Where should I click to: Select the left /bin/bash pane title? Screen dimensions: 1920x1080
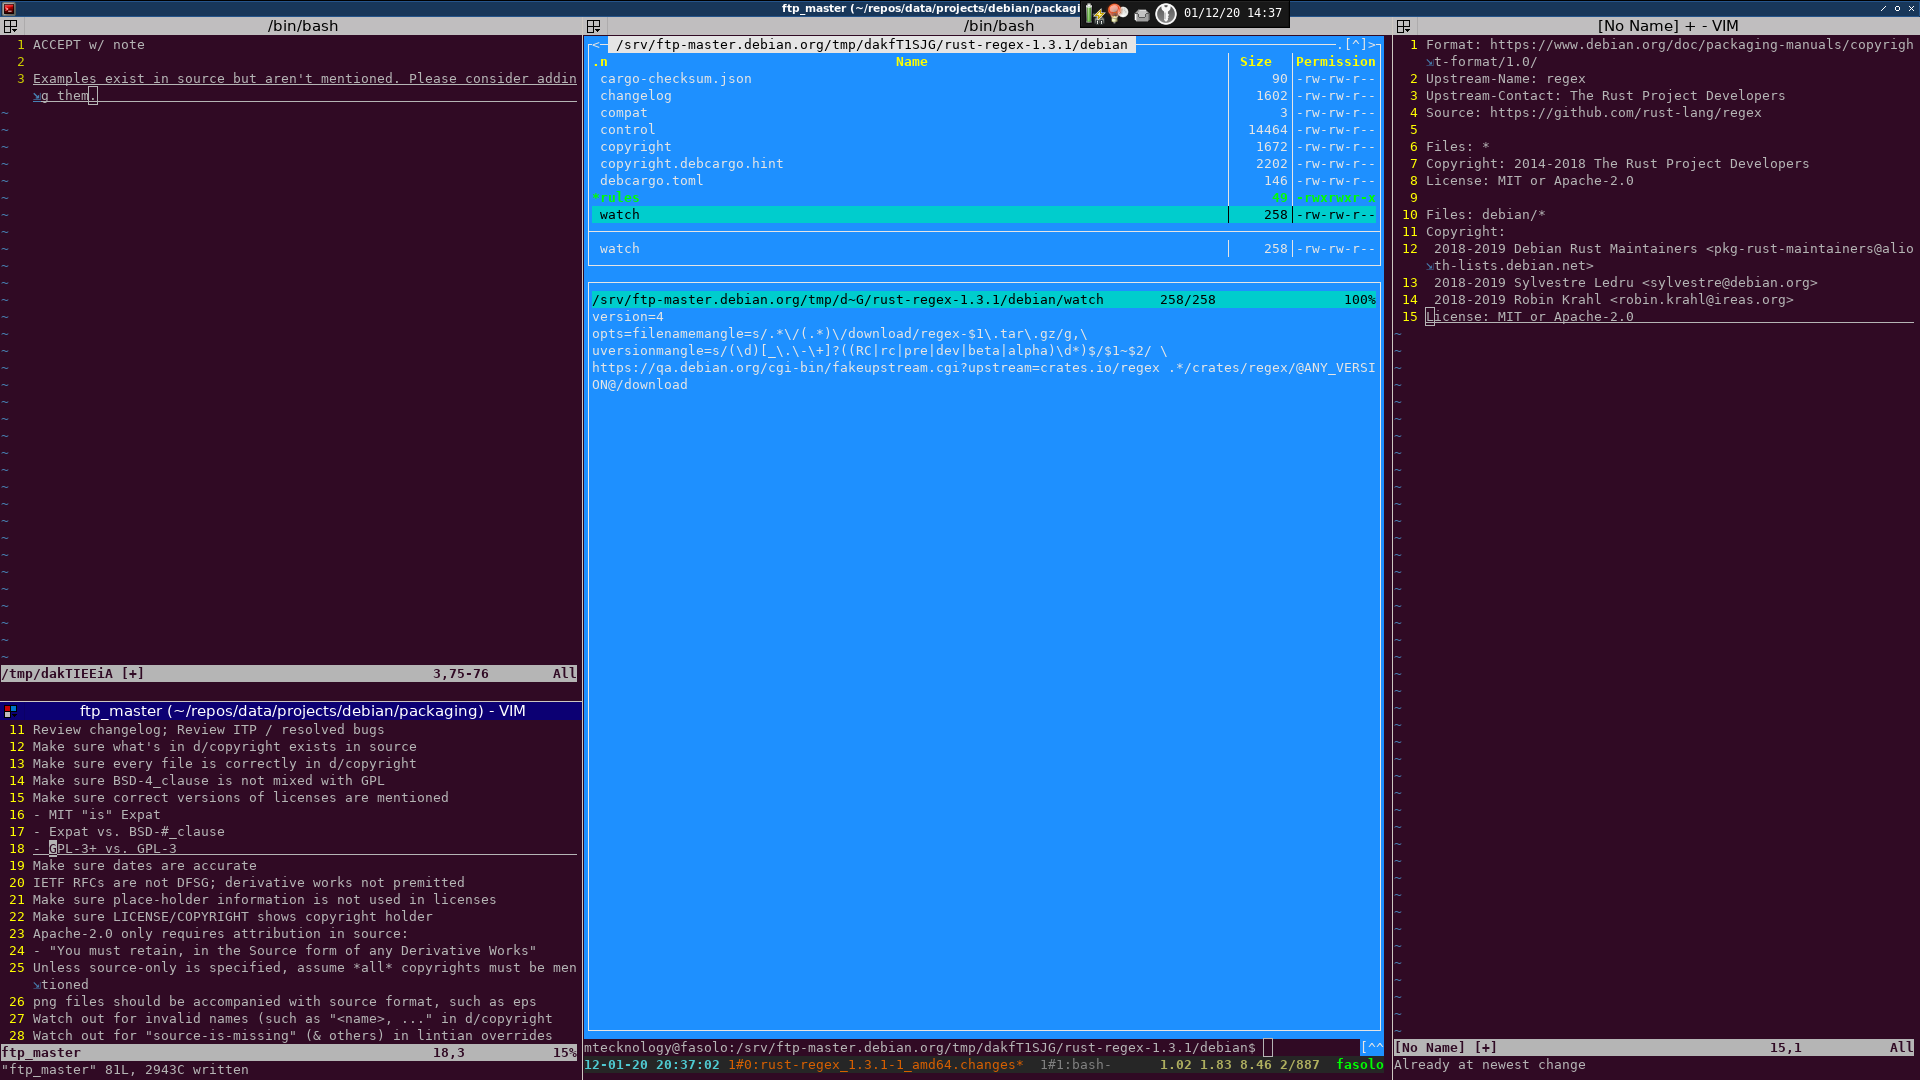tap(303, 26)
